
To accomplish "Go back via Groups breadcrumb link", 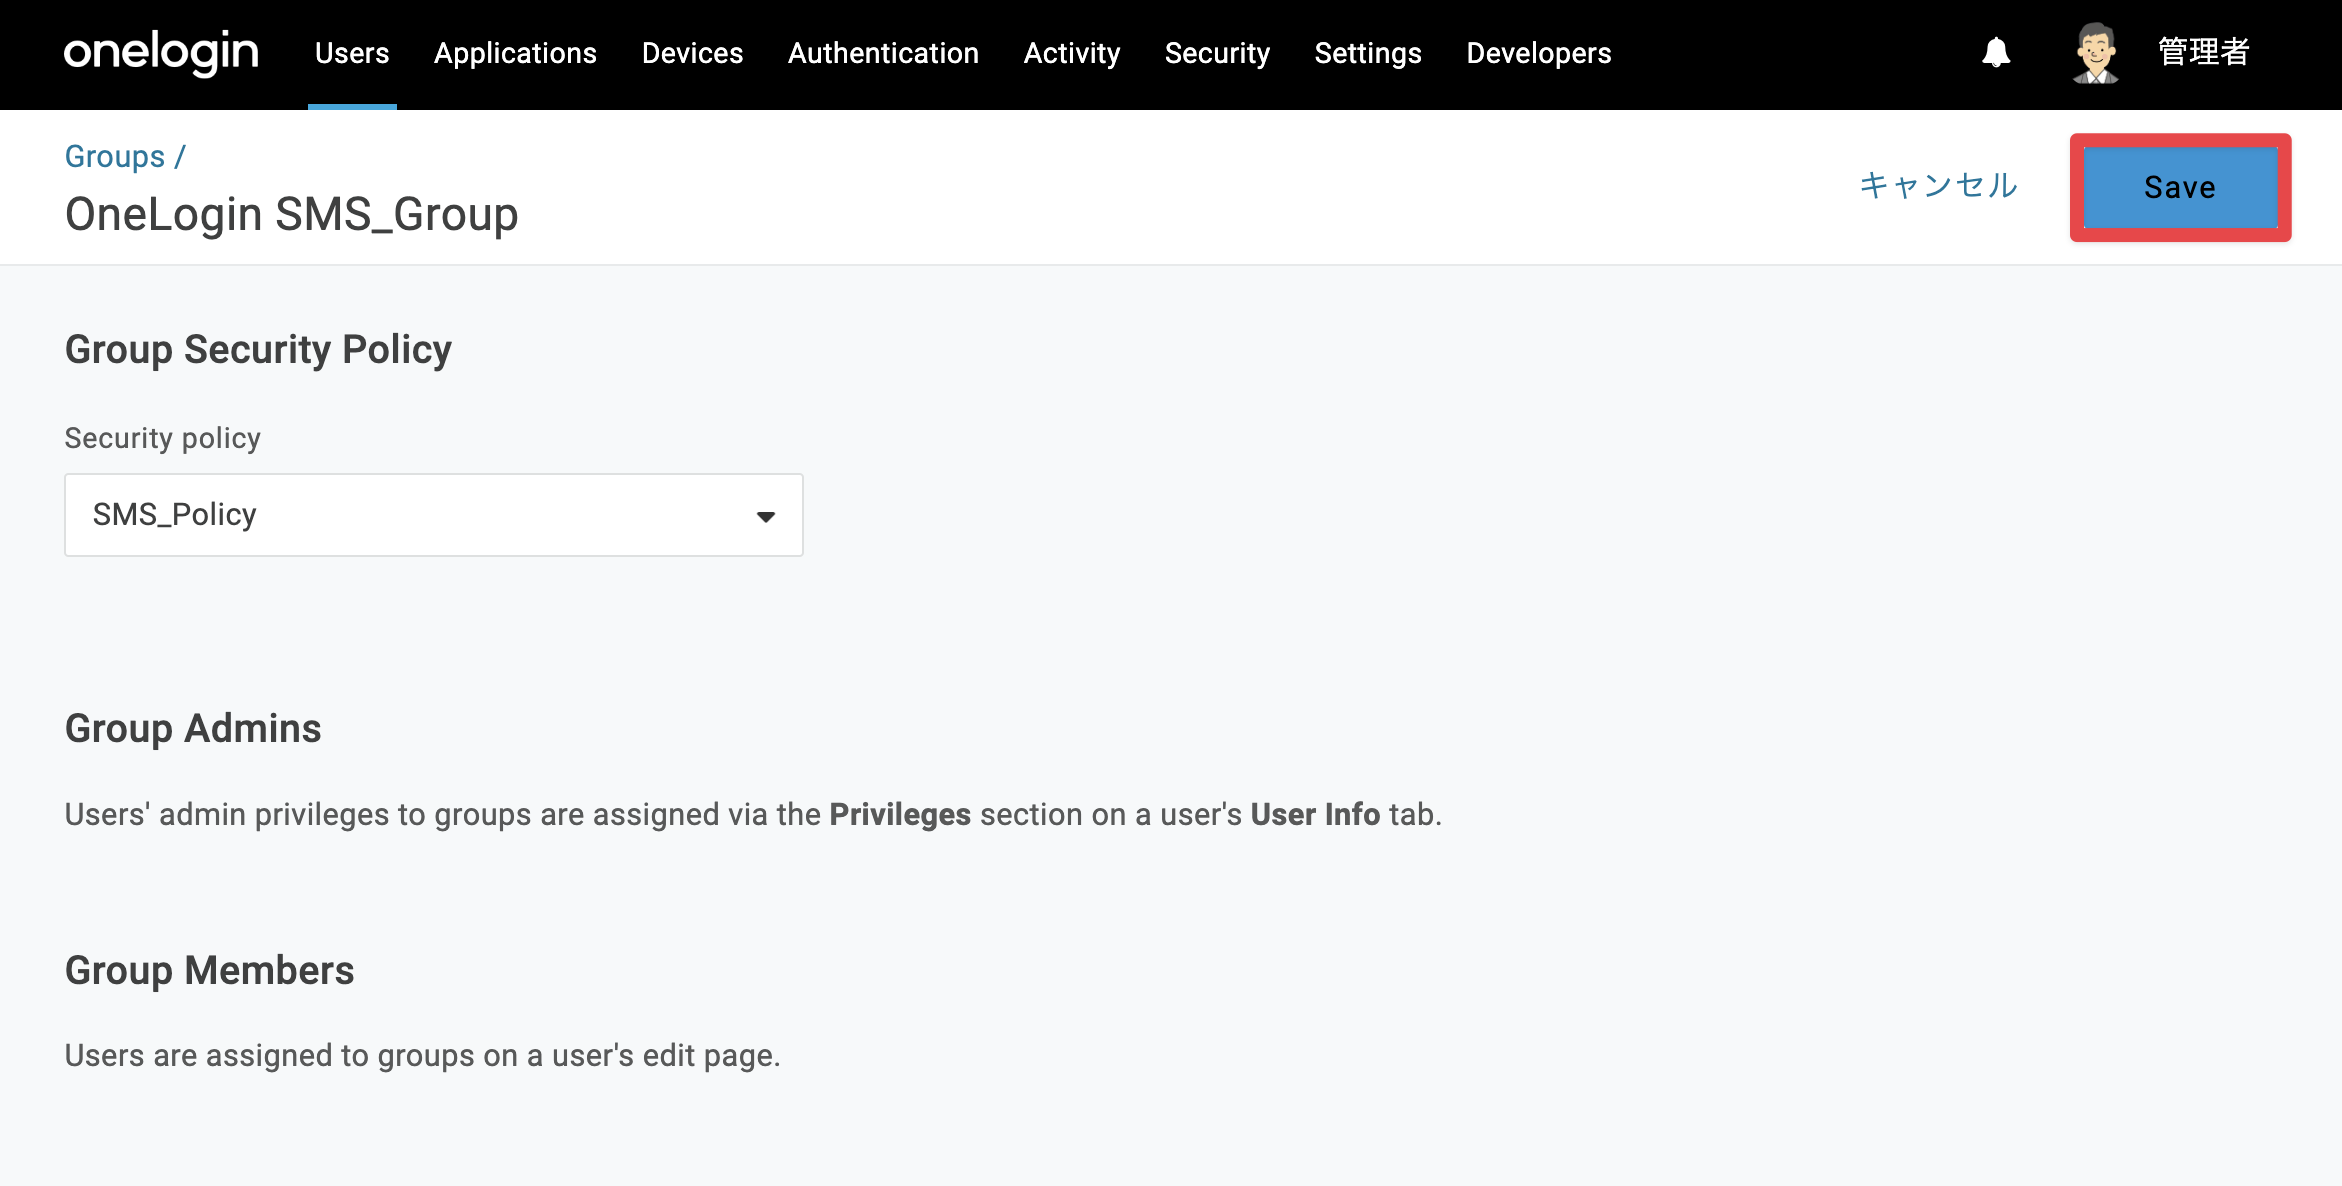I will tap(115, 156).
